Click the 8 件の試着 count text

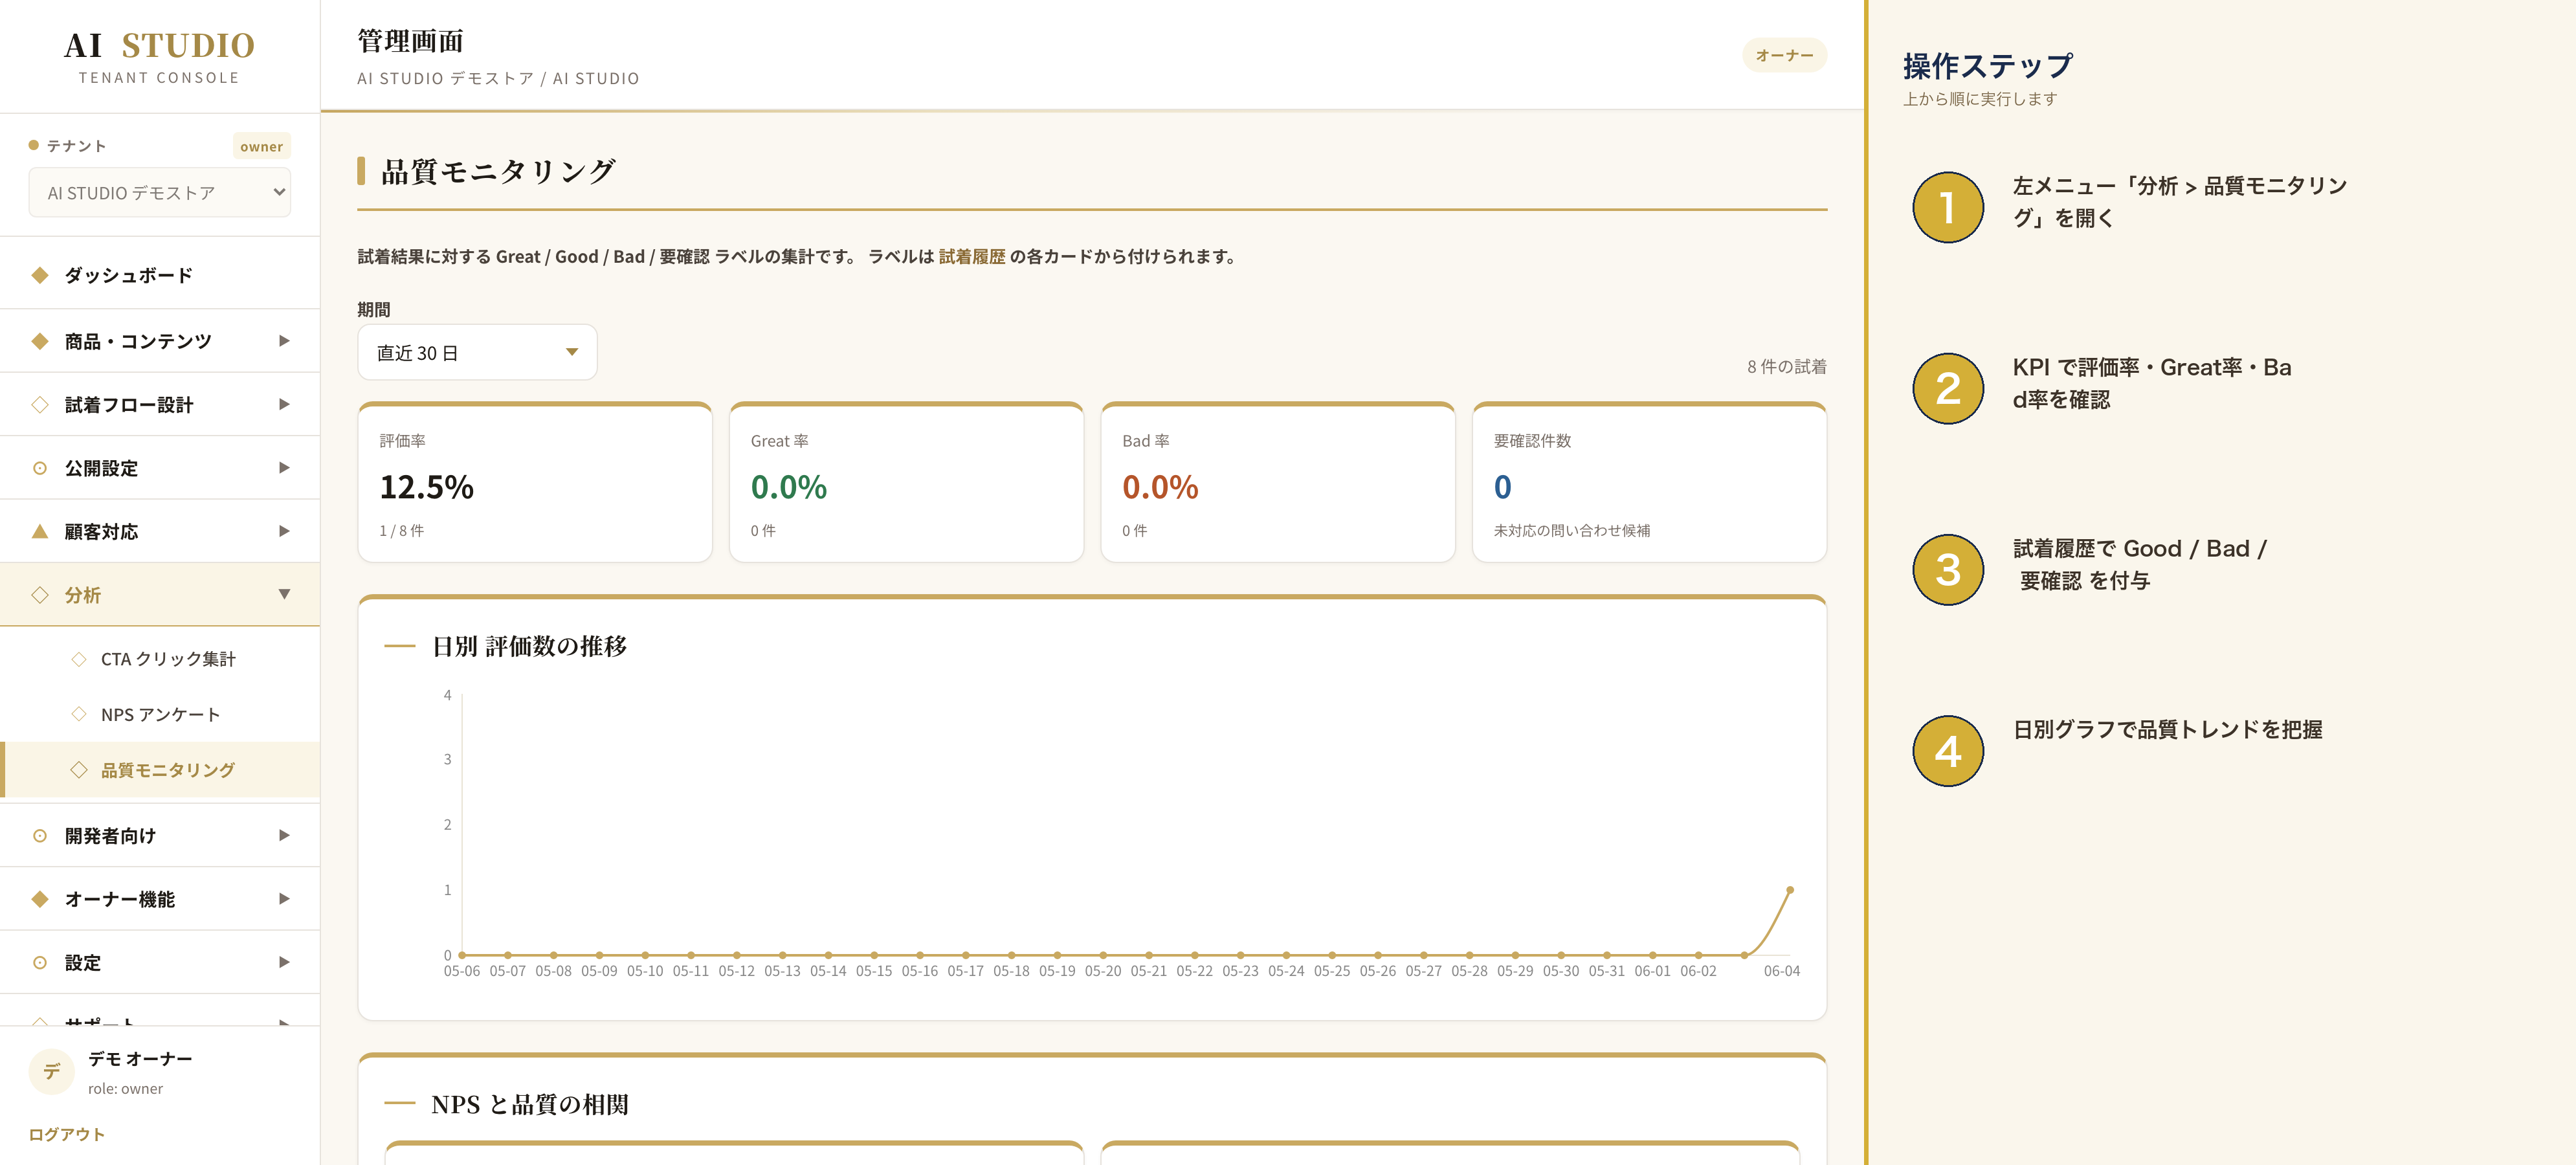(1786, 366)
